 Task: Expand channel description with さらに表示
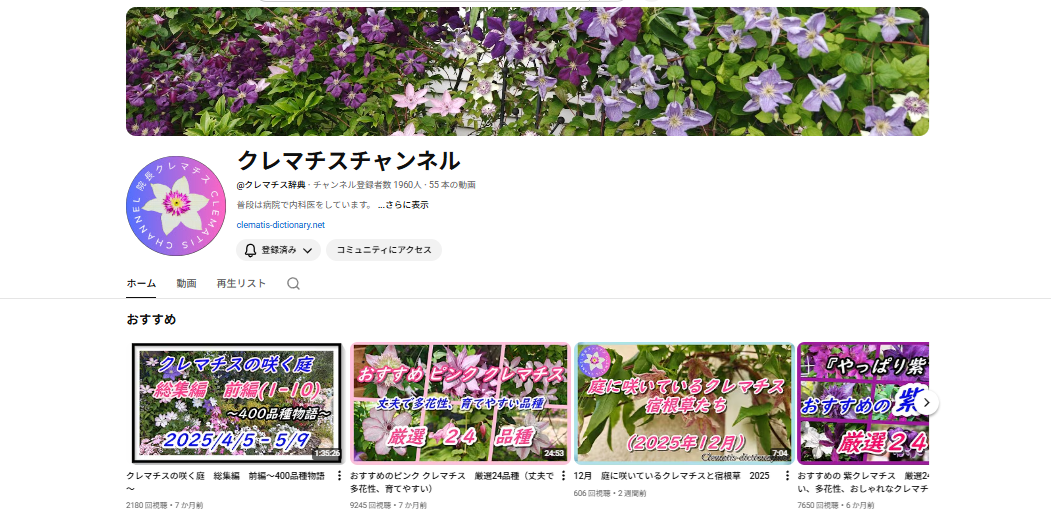403,205
